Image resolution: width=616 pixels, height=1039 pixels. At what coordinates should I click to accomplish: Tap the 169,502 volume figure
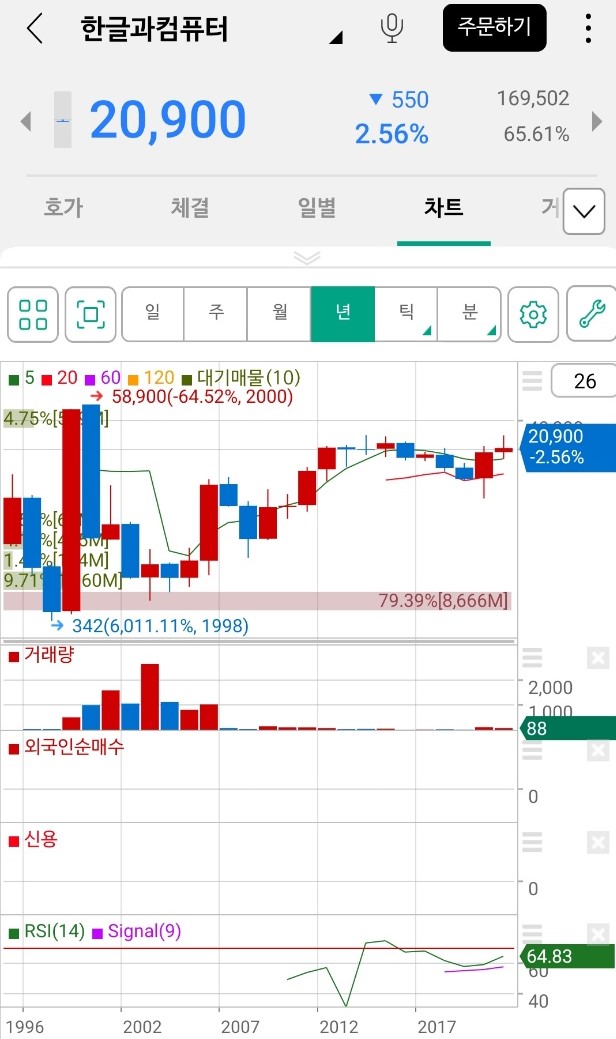[533, 99]
